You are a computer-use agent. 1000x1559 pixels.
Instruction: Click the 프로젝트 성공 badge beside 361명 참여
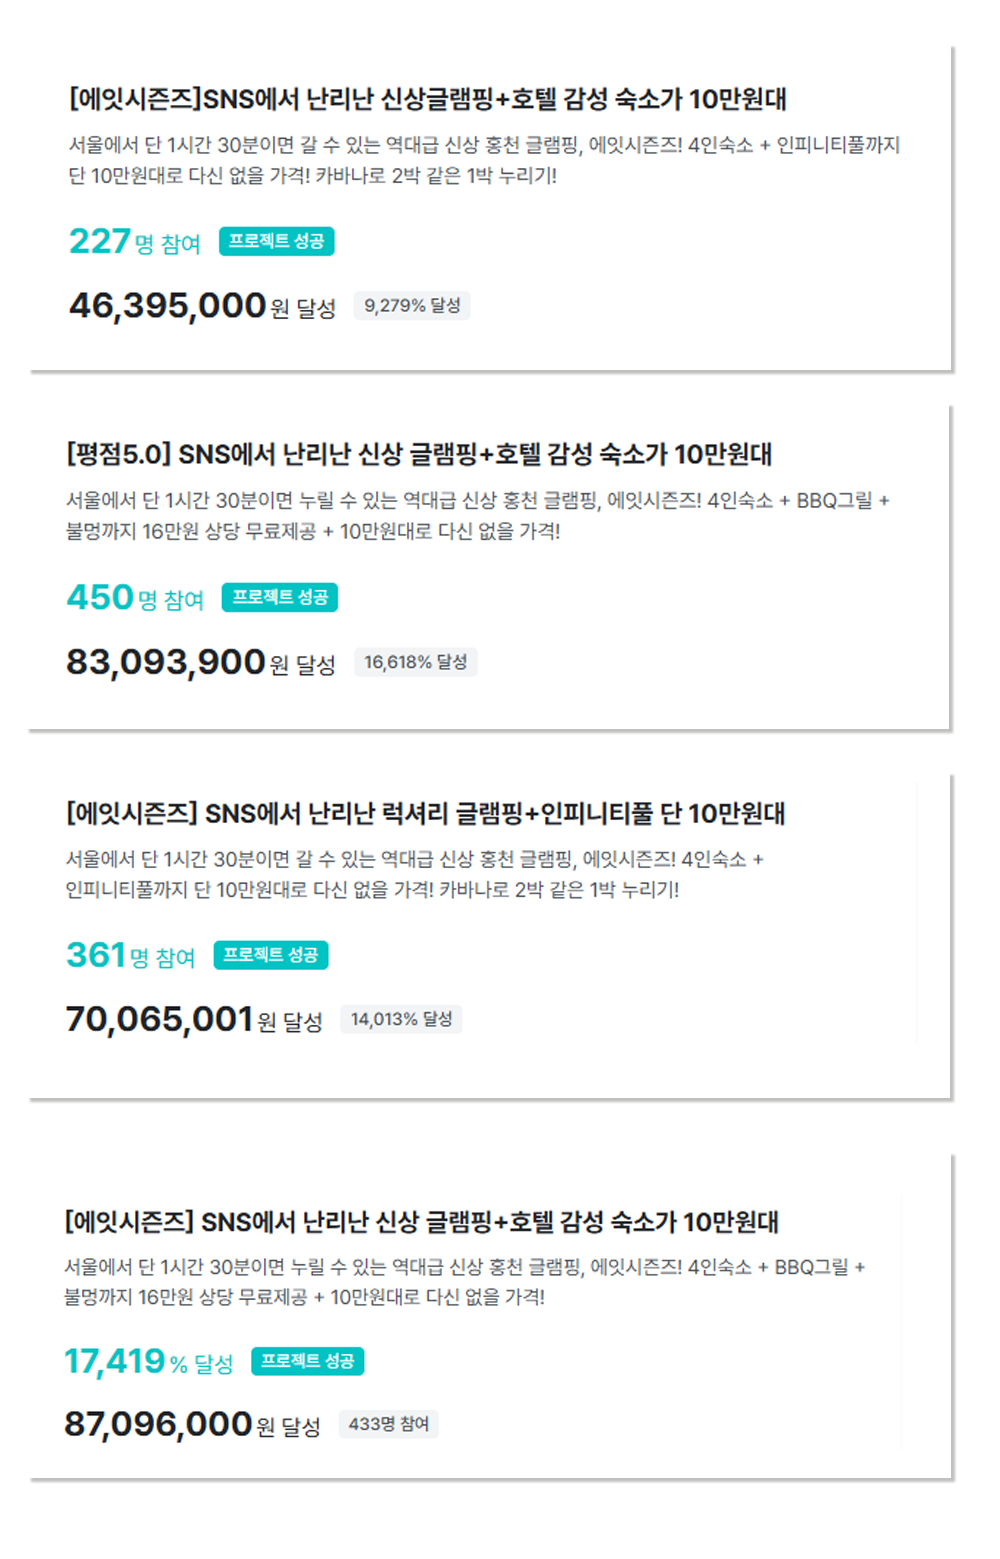tap(271, 955)
